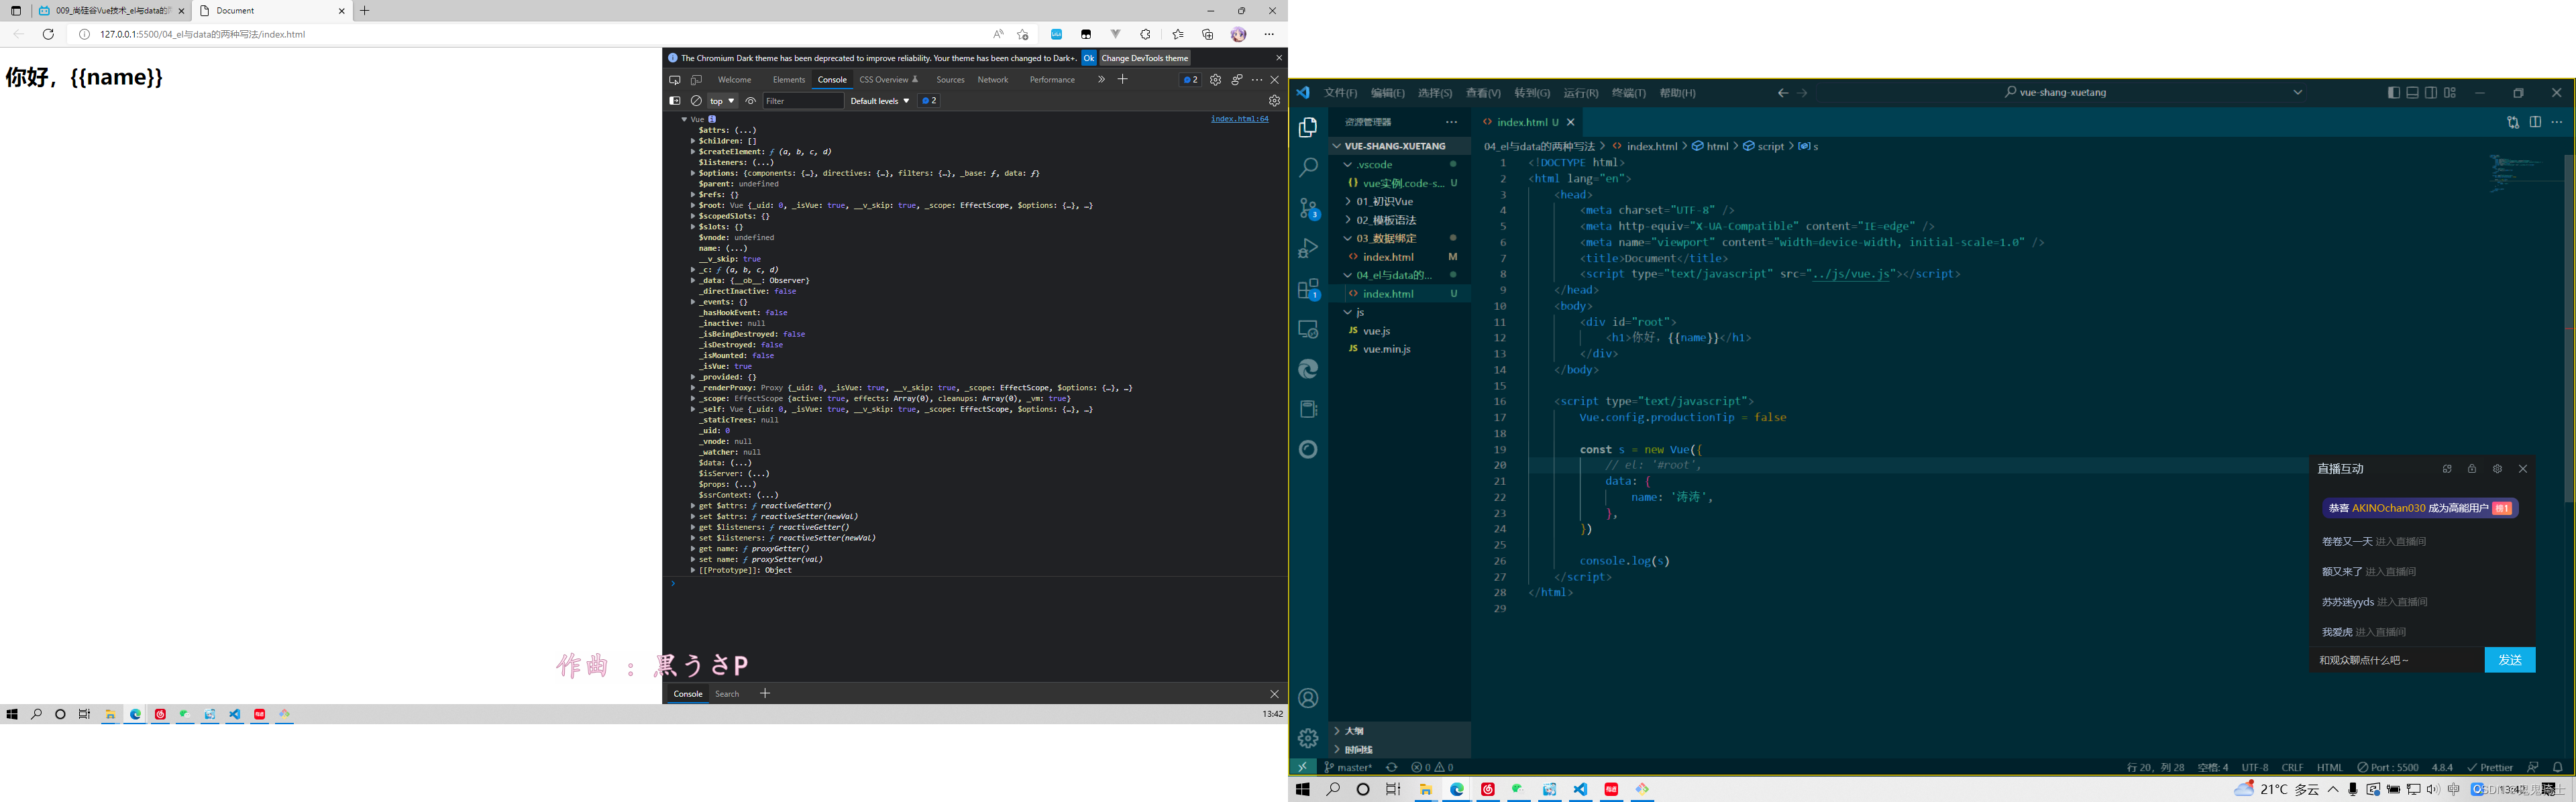The image size is (2576, 802).
Task: Open VS Code remote window indicator
Action: [x=1302, y=767]
